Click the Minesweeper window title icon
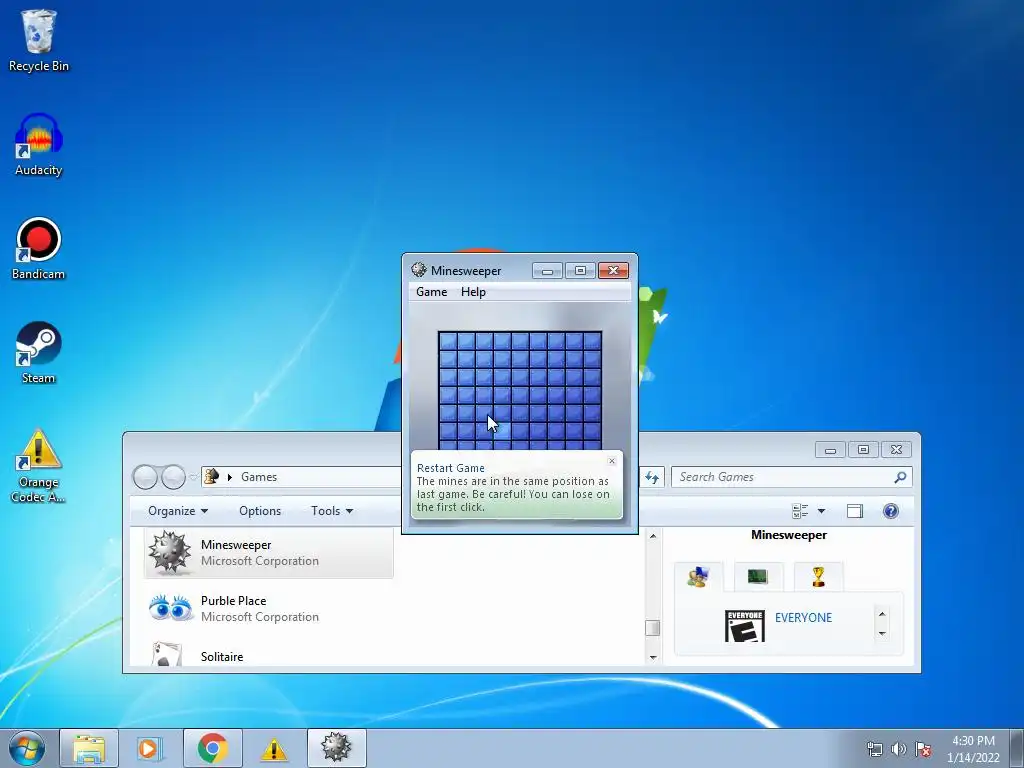Image resolution: width=1024 pixels, height=768 pixels. pos(419,270)
